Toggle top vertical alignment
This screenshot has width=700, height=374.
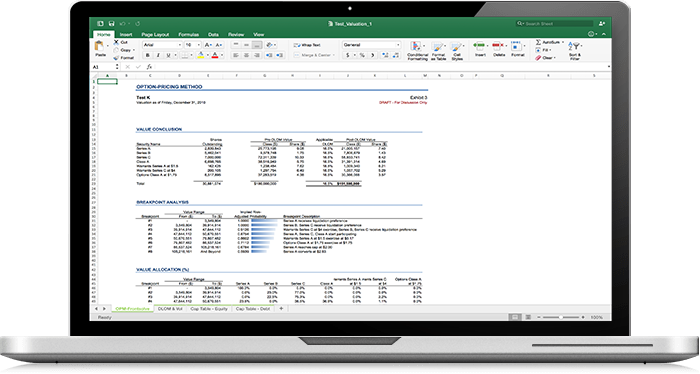(x=236, y=45)
